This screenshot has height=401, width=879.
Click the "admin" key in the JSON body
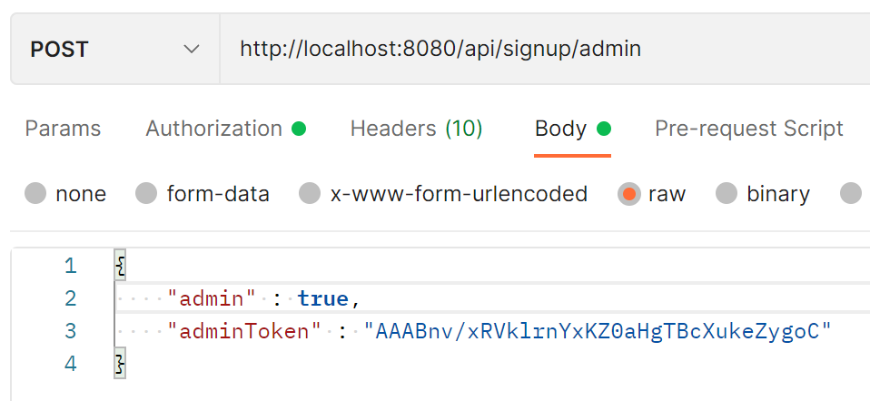[x=212, y=298]
